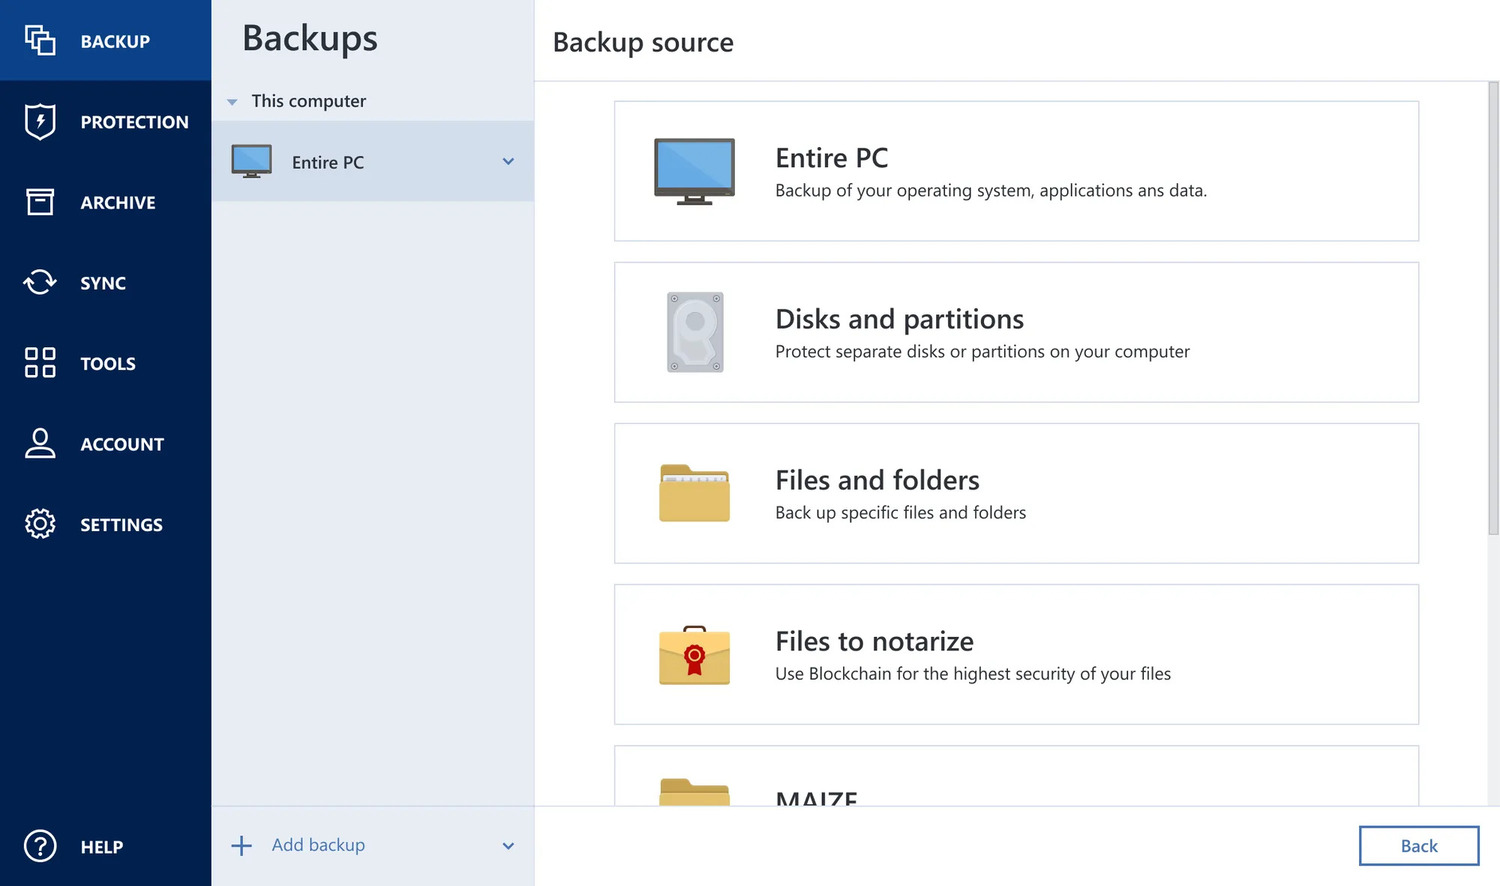Open the Add backup dropdown arrow
Screen dimensions: 1500x886
[508, 845]
